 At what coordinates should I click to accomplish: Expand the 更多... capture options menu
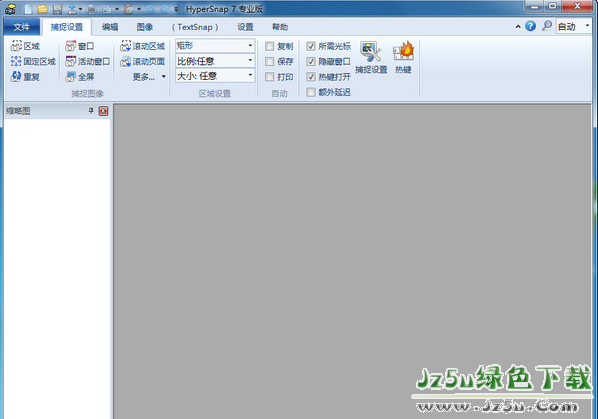149,77
